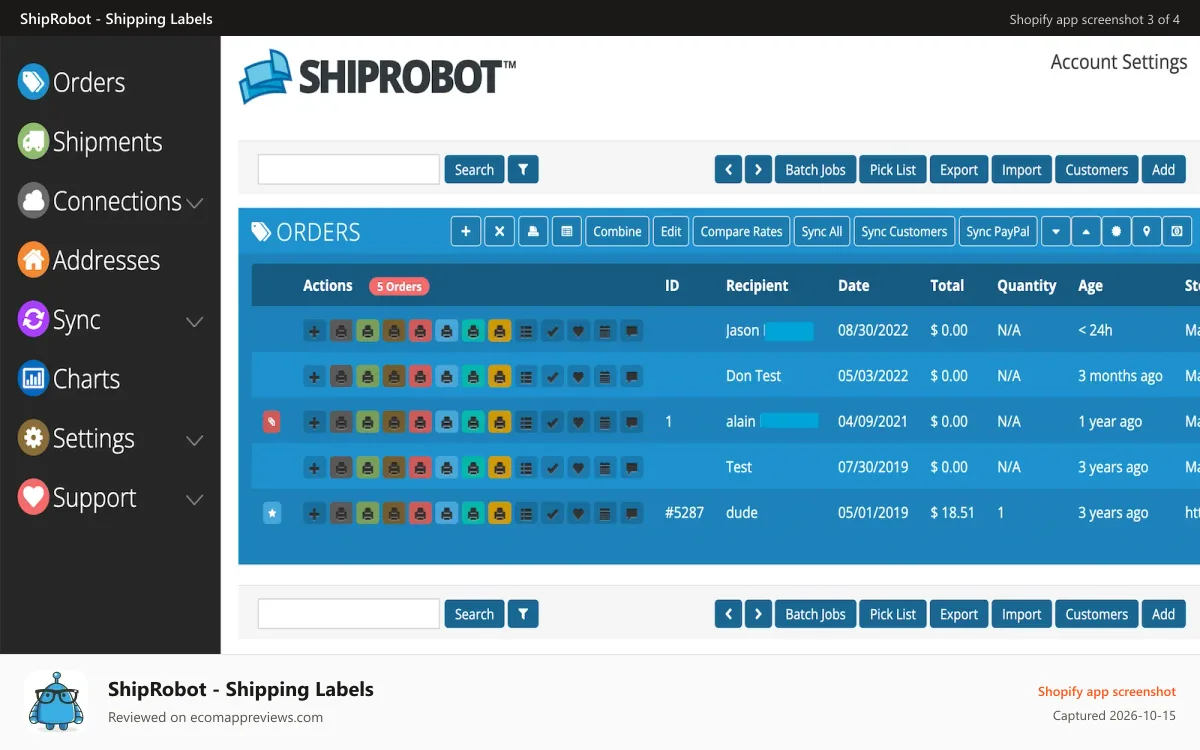The height and width of the screenshot is (750, 1200).
Task: Click the comment icon in Don Test row
Action: click(x=631, y=377)
